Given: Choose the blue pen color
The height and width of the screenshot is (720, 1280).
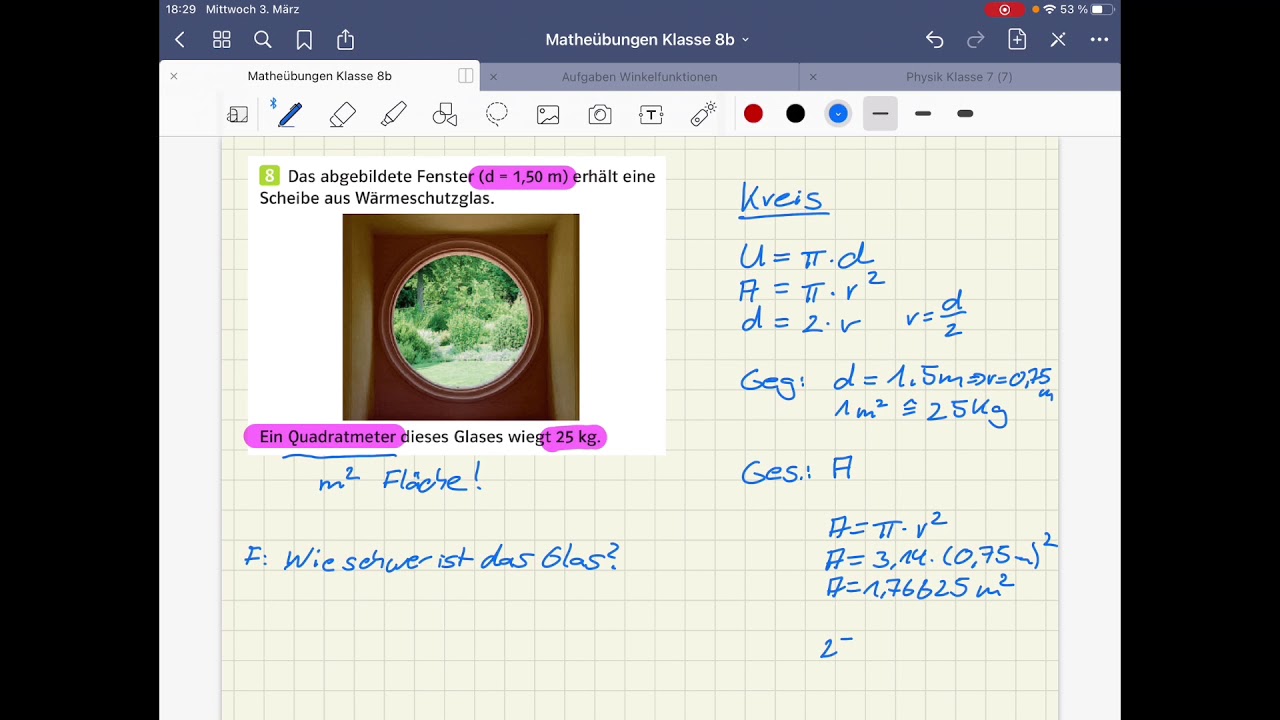Looking at the screenshot, I should point(838,114).
